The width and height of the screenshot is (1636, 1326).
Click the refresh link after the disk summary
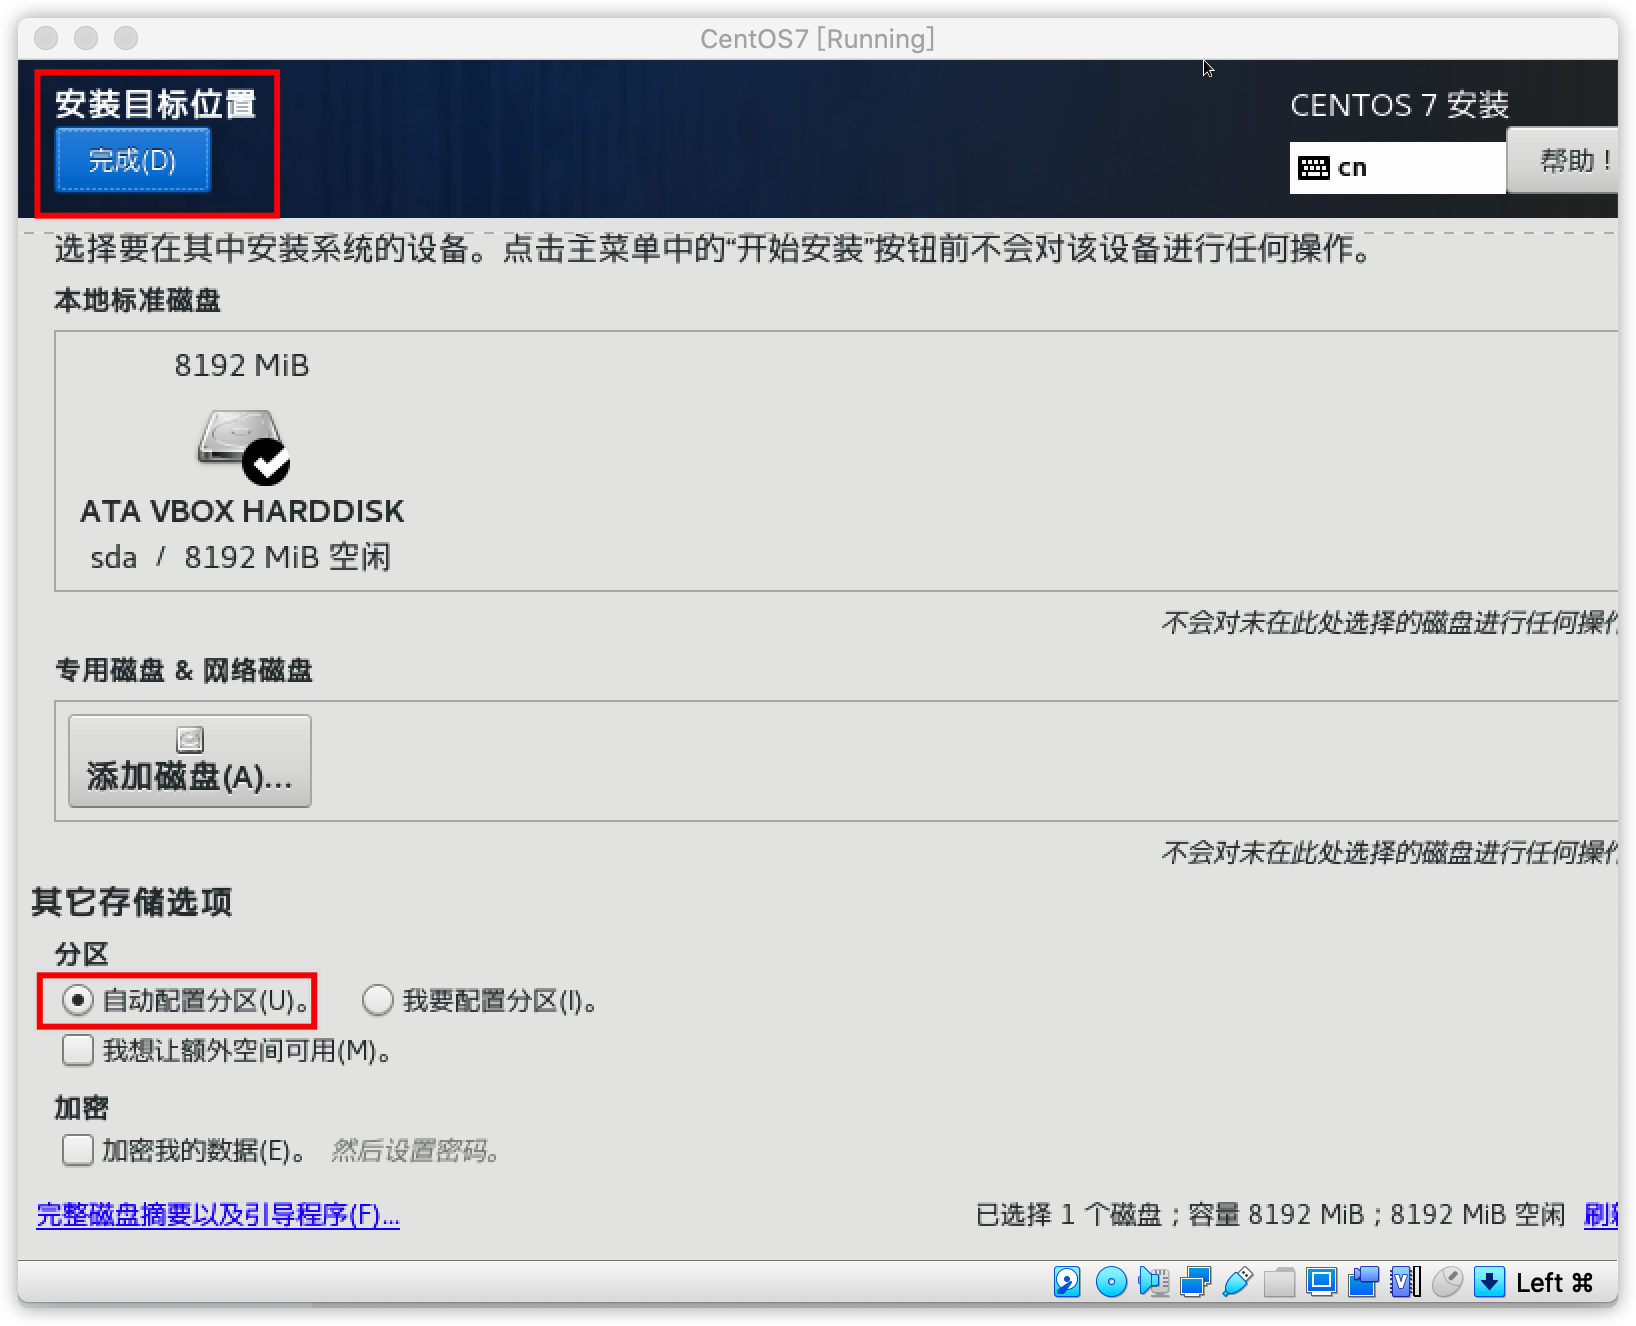(1601, 1215)
